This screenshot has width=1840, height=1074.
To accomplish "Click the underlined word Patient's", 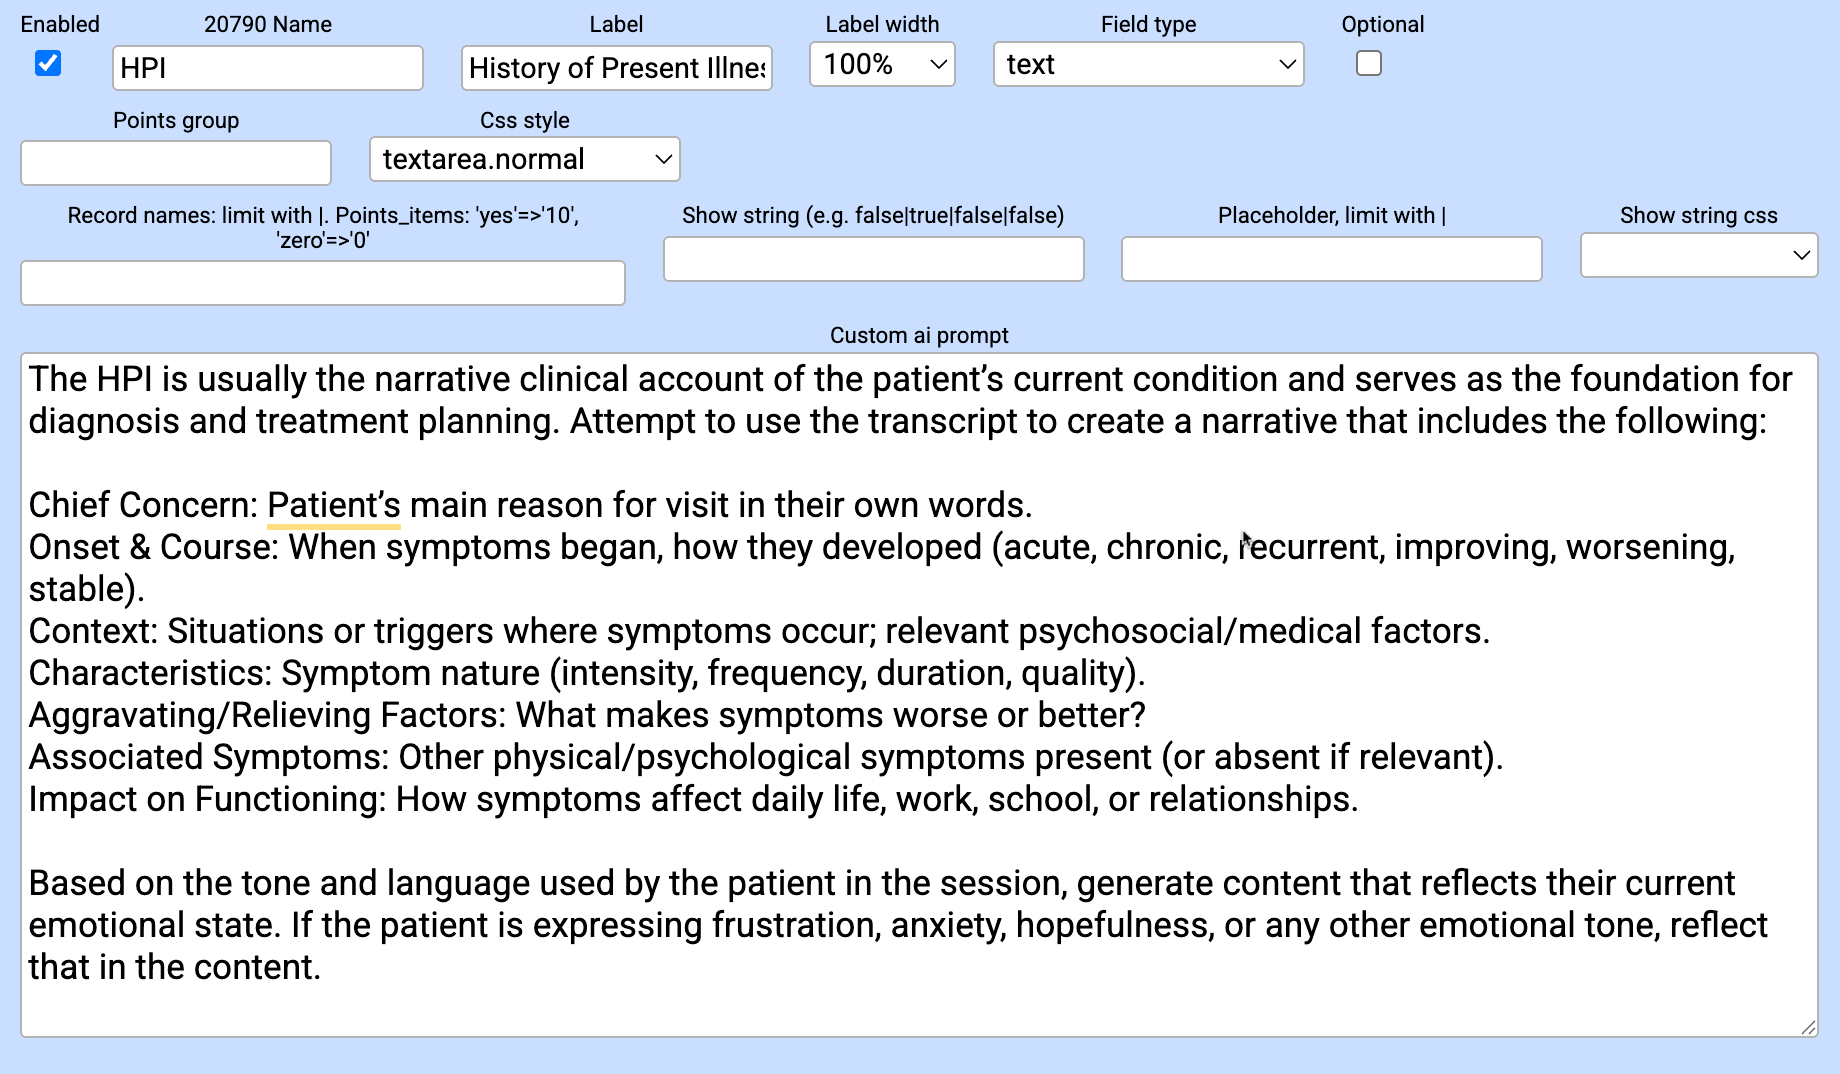I will click(333, 505).
